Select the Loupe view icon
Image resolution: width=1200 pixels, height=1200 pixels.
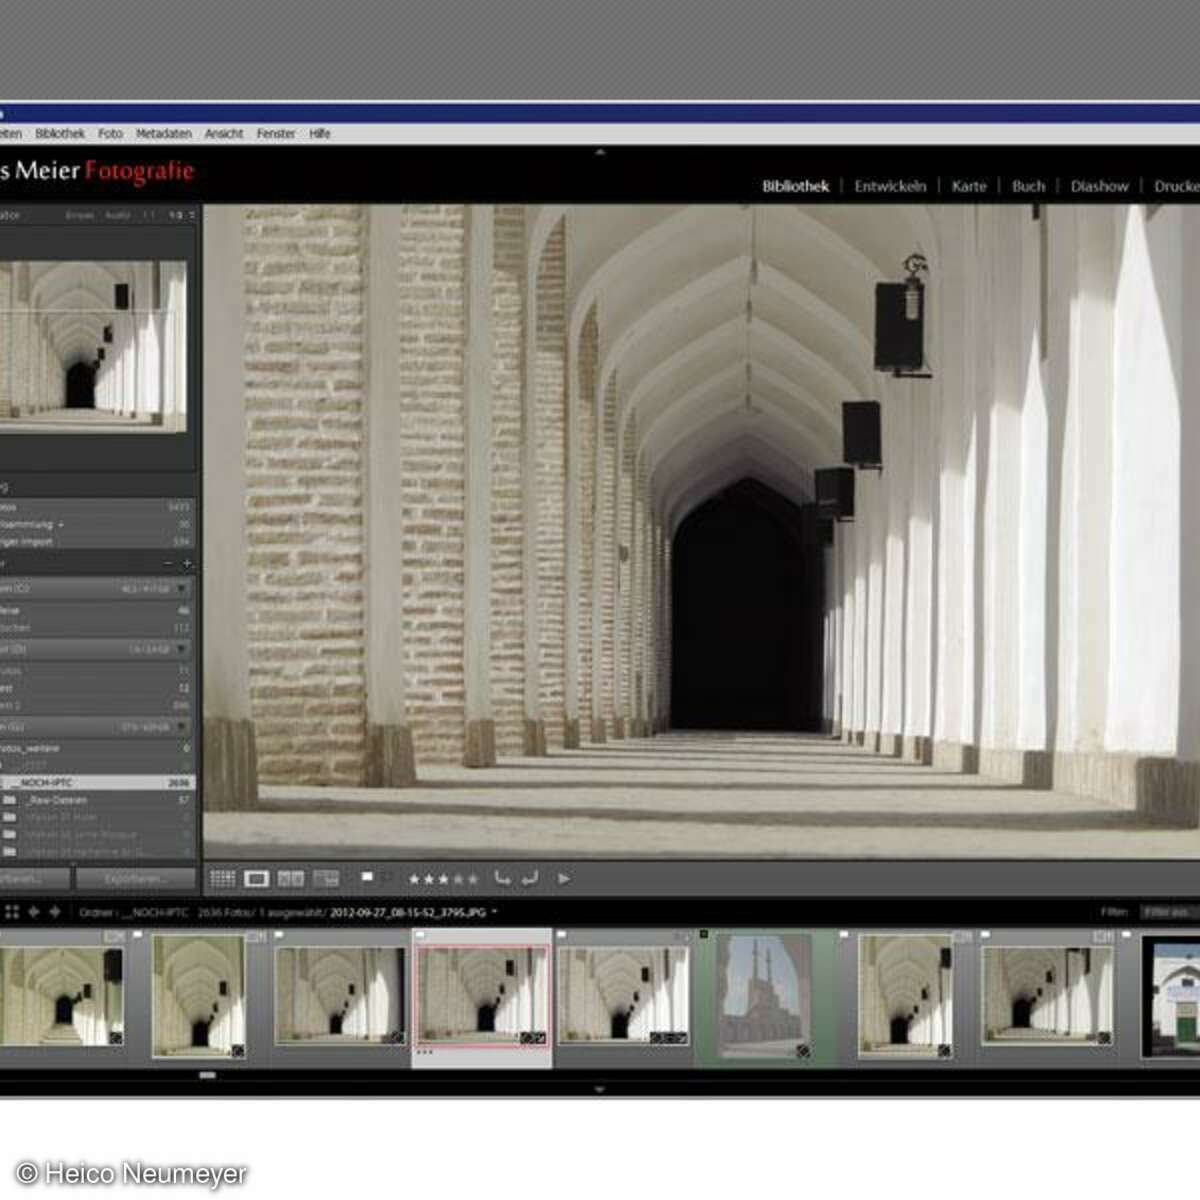click(x=258, y=878)
